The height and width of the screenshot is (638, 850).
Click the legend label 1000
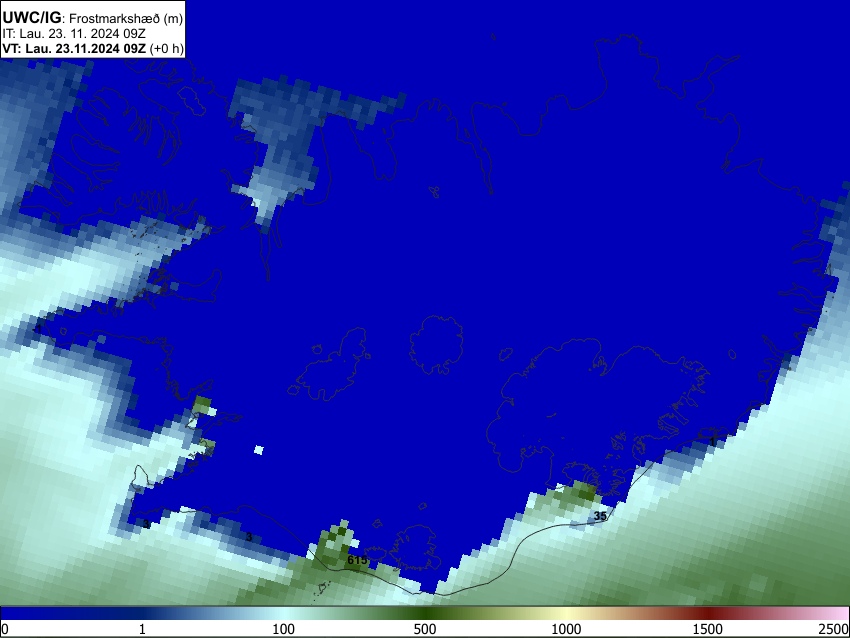[x=566, y=629]
